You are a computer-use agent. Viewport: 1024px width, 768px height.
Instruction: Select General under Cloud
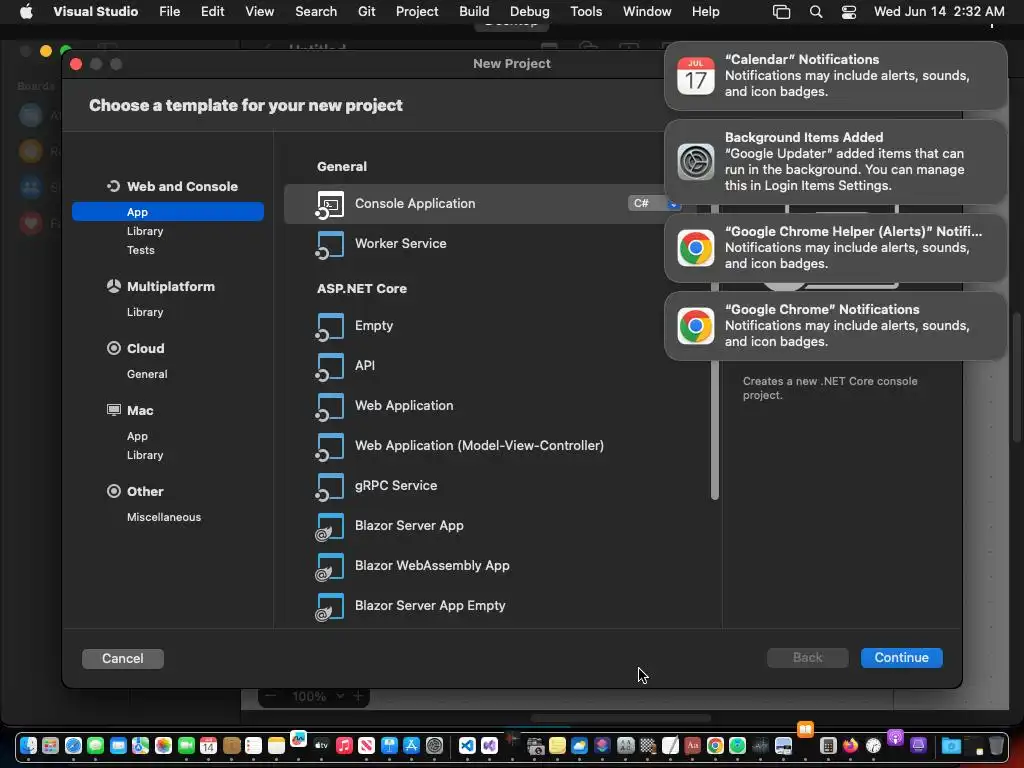pyautogui.click(x=147, y=374)
